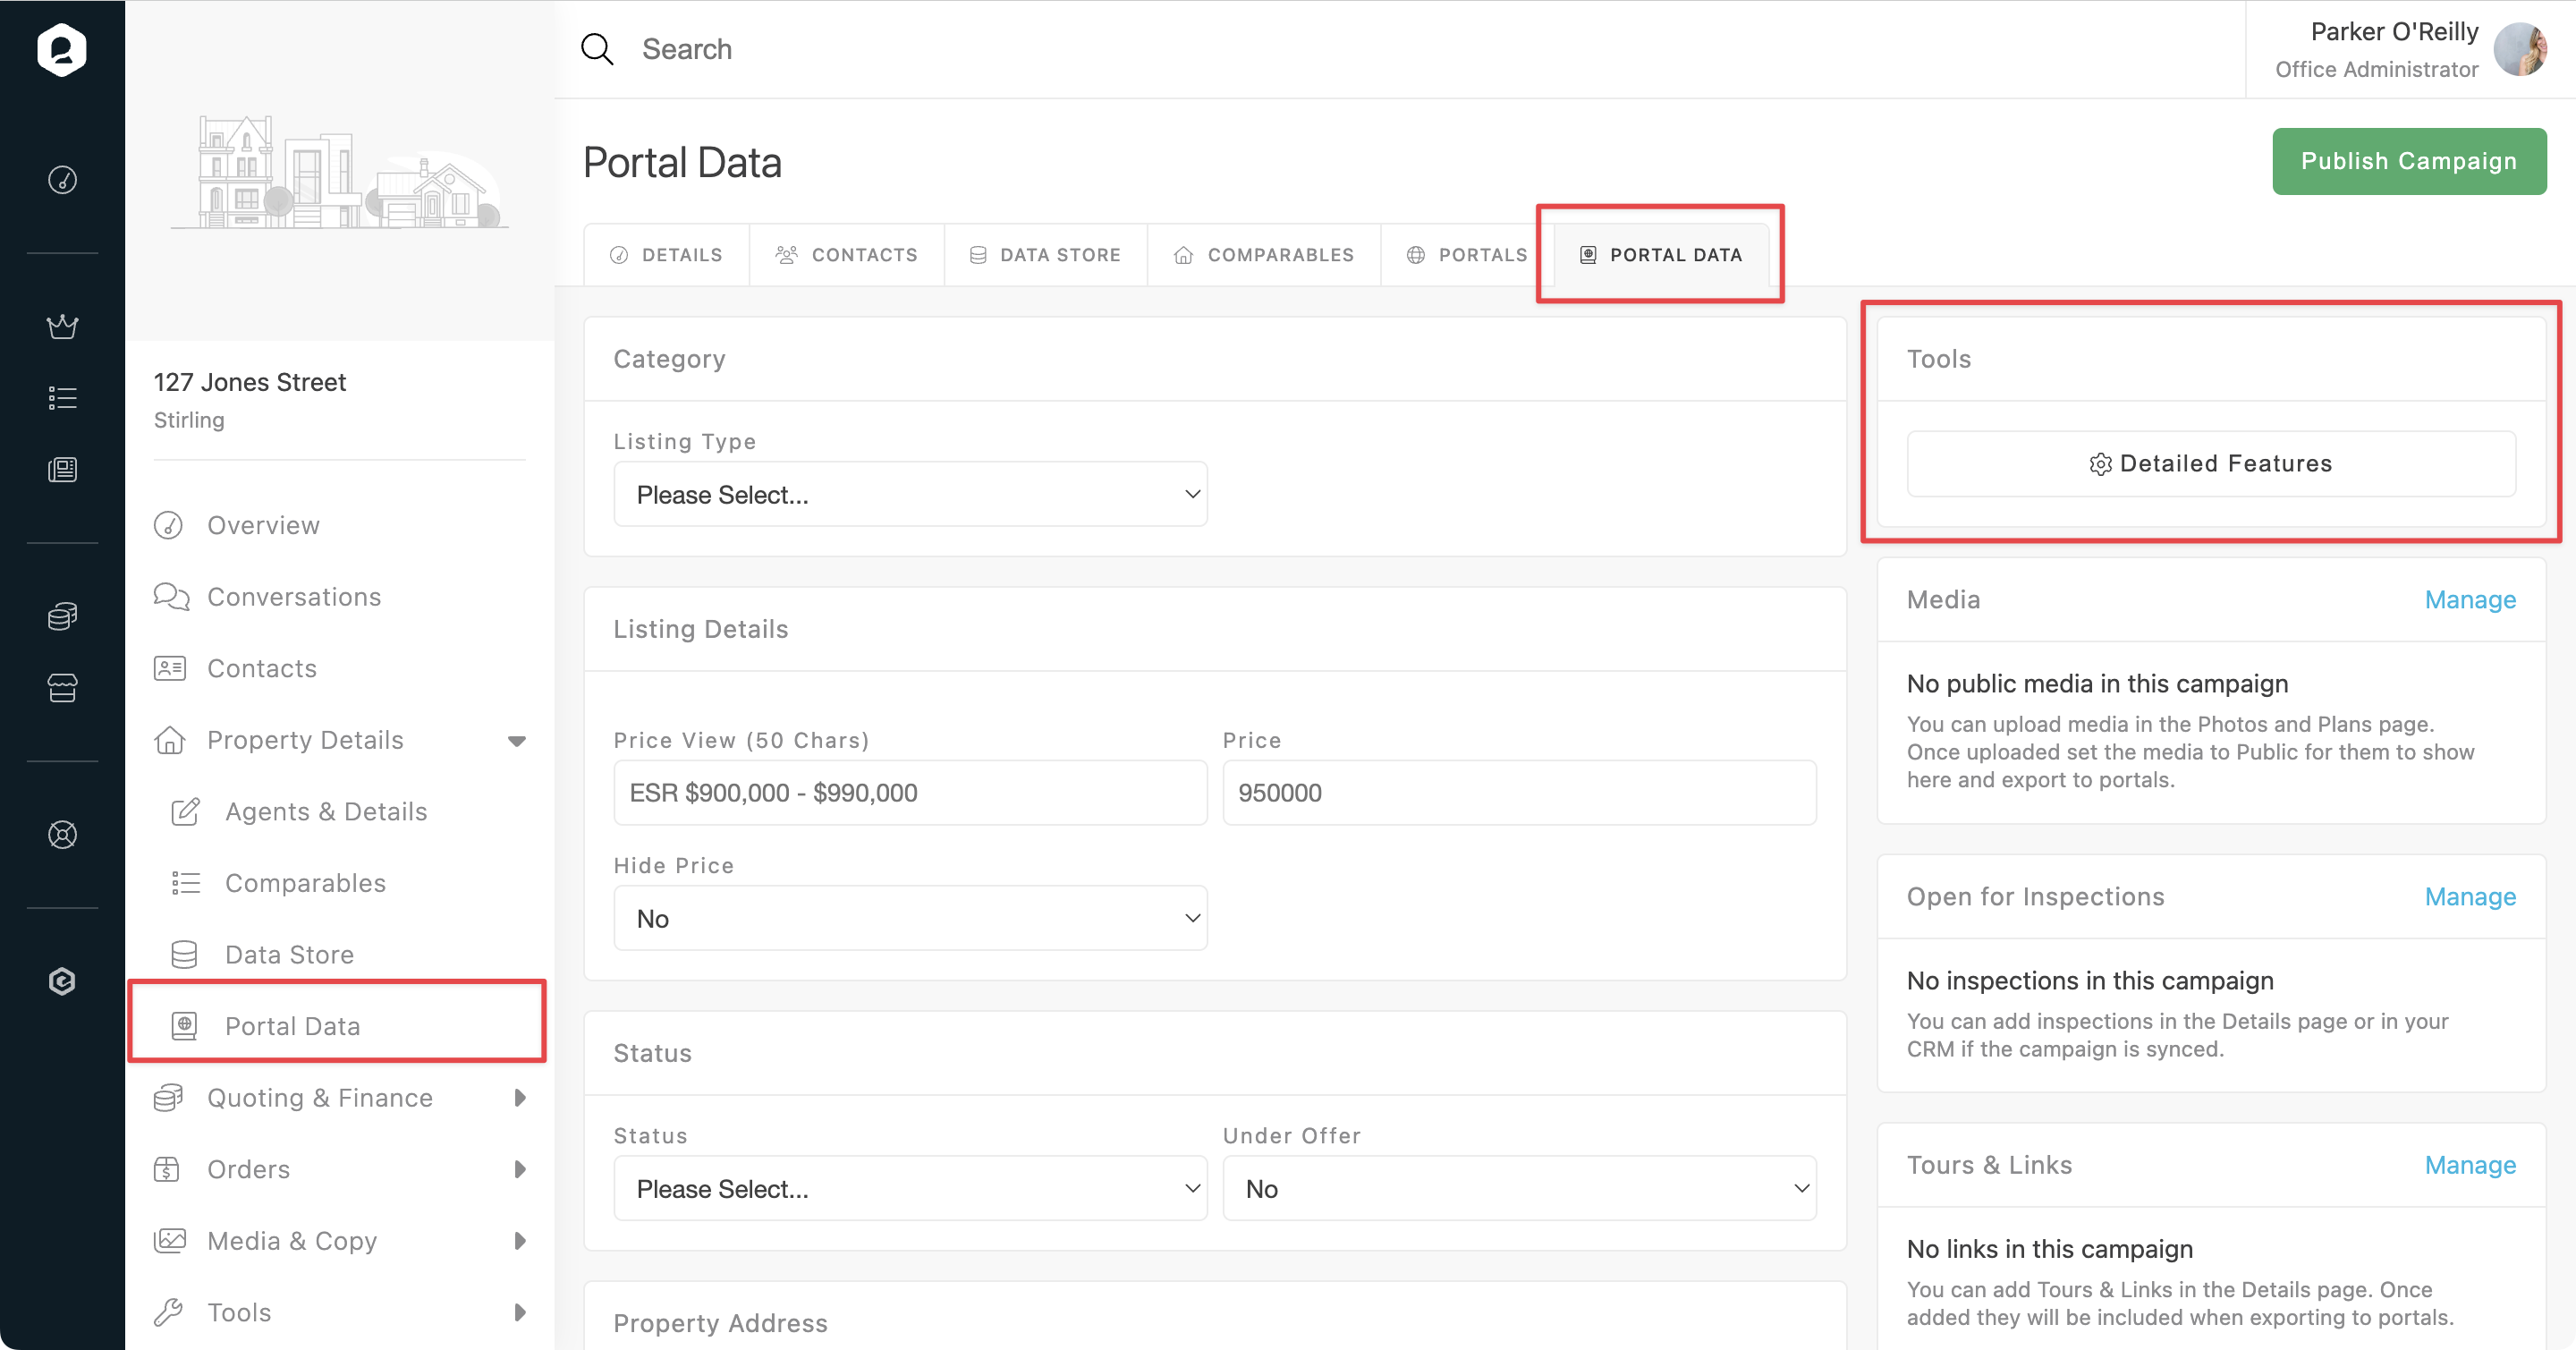Viewport: 2576px width, 1350px height.
Task: Open the crown icon in left rail
Action: [62, 326]
